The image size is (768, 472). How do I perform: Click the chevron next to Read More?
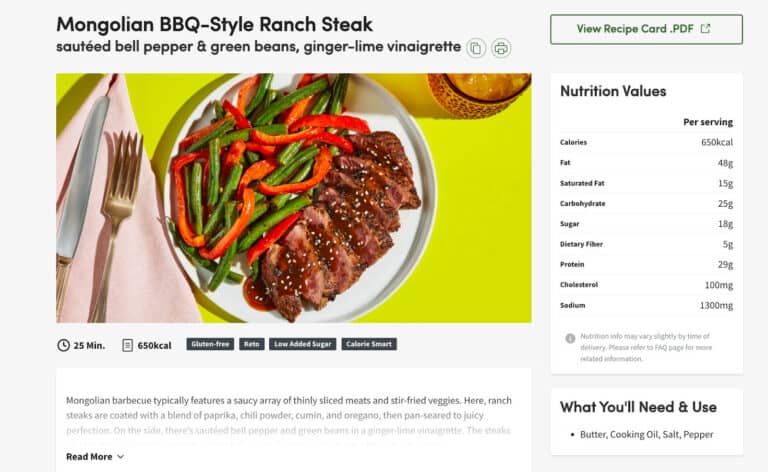[x=120, y=456]
